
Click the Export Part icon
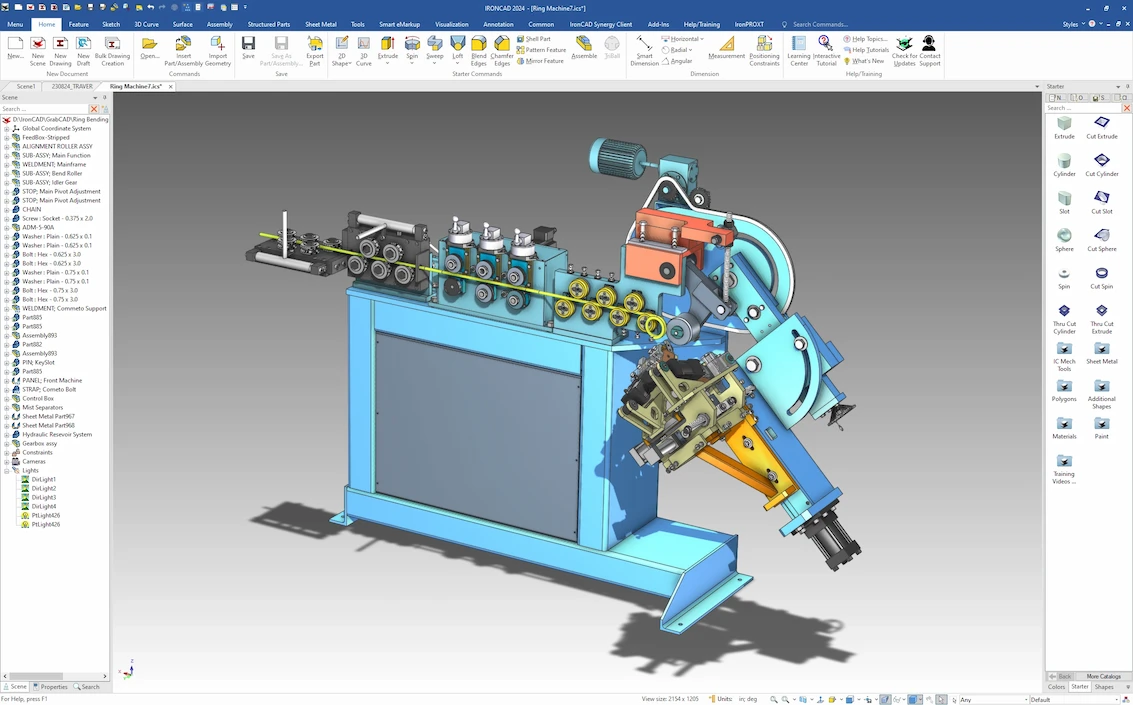pos(315,49)
